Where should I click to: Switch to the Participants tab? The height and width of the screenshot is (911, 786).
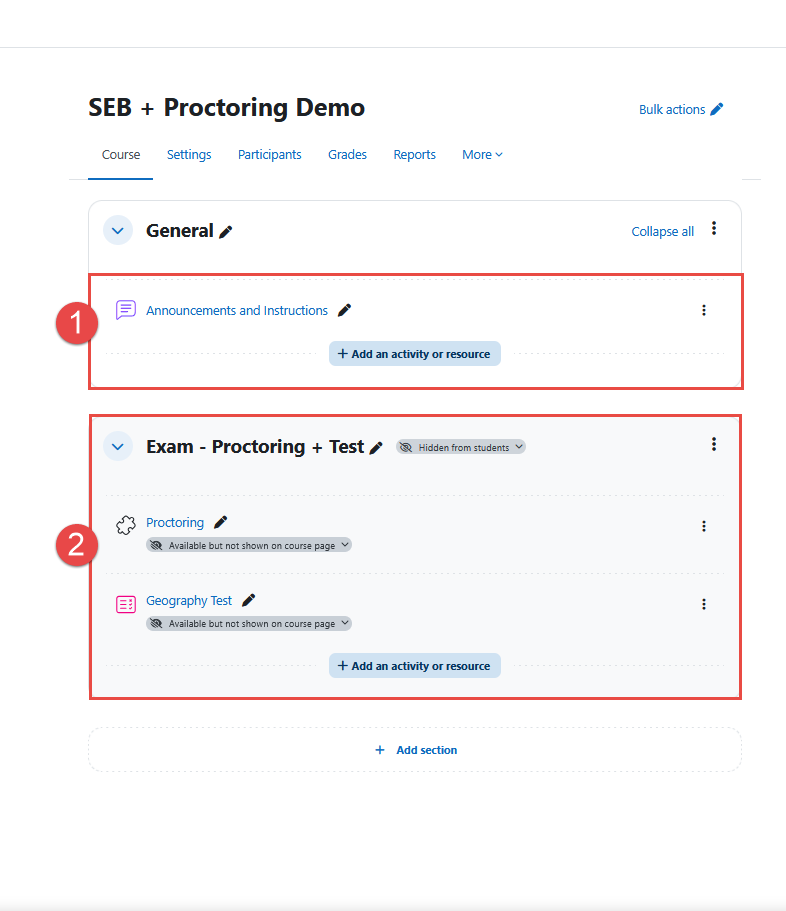(x=269, y=155)
